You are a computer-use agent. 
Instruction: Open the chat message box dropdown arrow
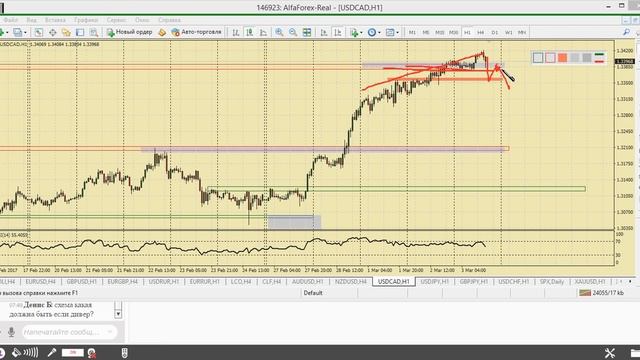click(x=110, y=332)
